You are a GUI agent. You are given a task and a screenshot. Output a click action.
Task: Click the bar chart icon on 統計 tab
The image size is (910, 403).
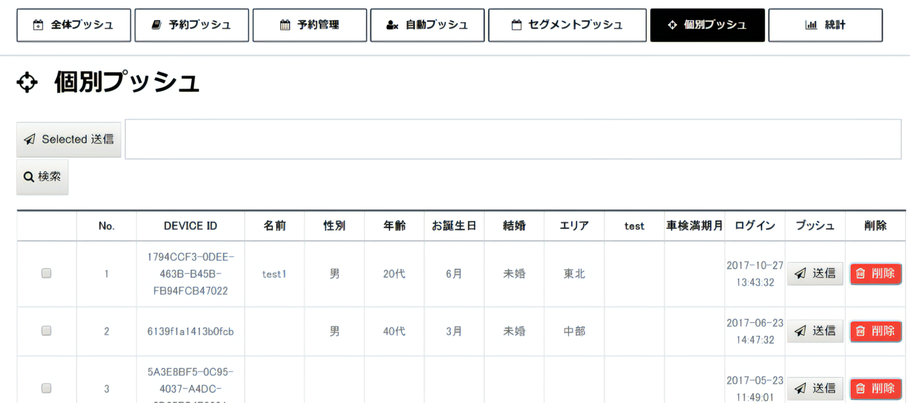811,25
